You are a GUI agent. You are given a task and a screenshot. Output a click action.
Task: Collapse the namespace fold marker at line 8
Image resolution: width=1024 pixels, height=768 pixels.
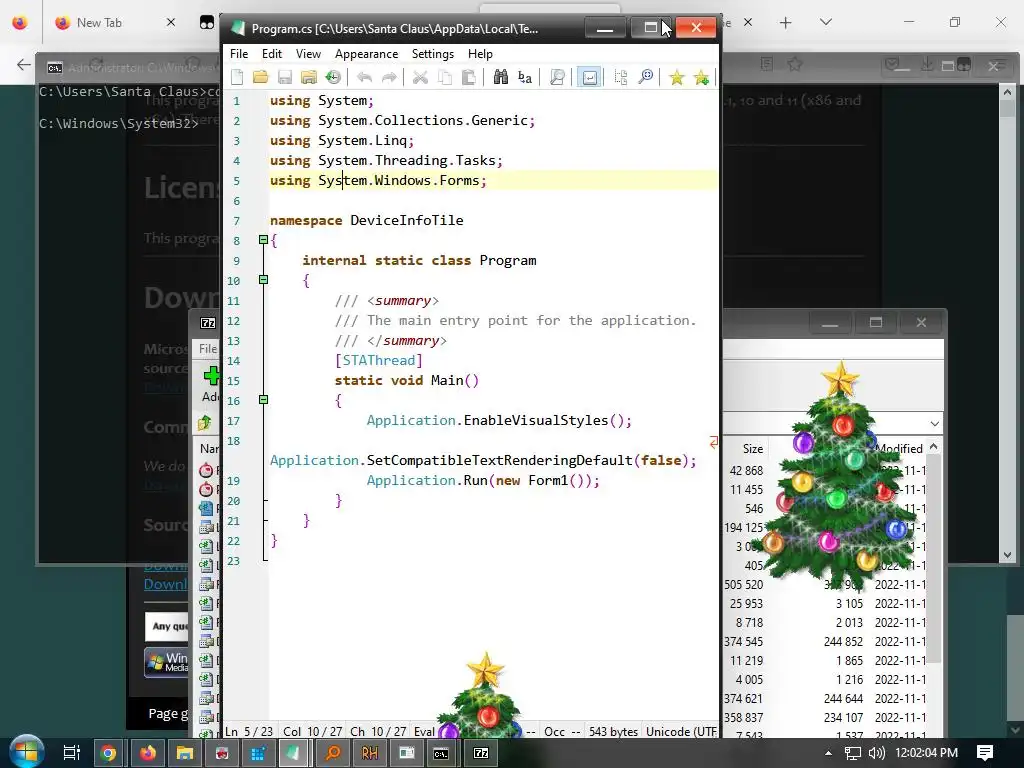coord(263,240)
